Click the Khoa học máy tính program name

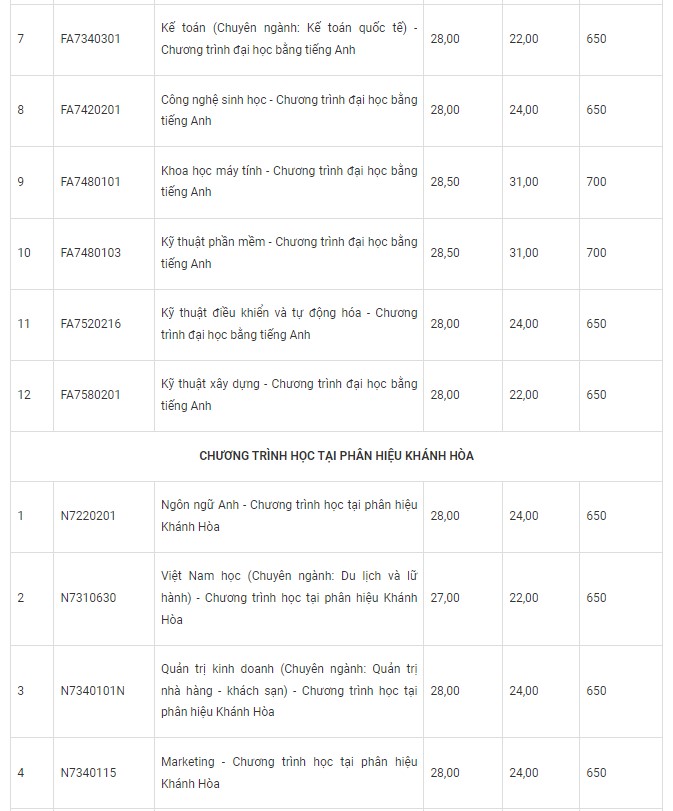point(289,182)
